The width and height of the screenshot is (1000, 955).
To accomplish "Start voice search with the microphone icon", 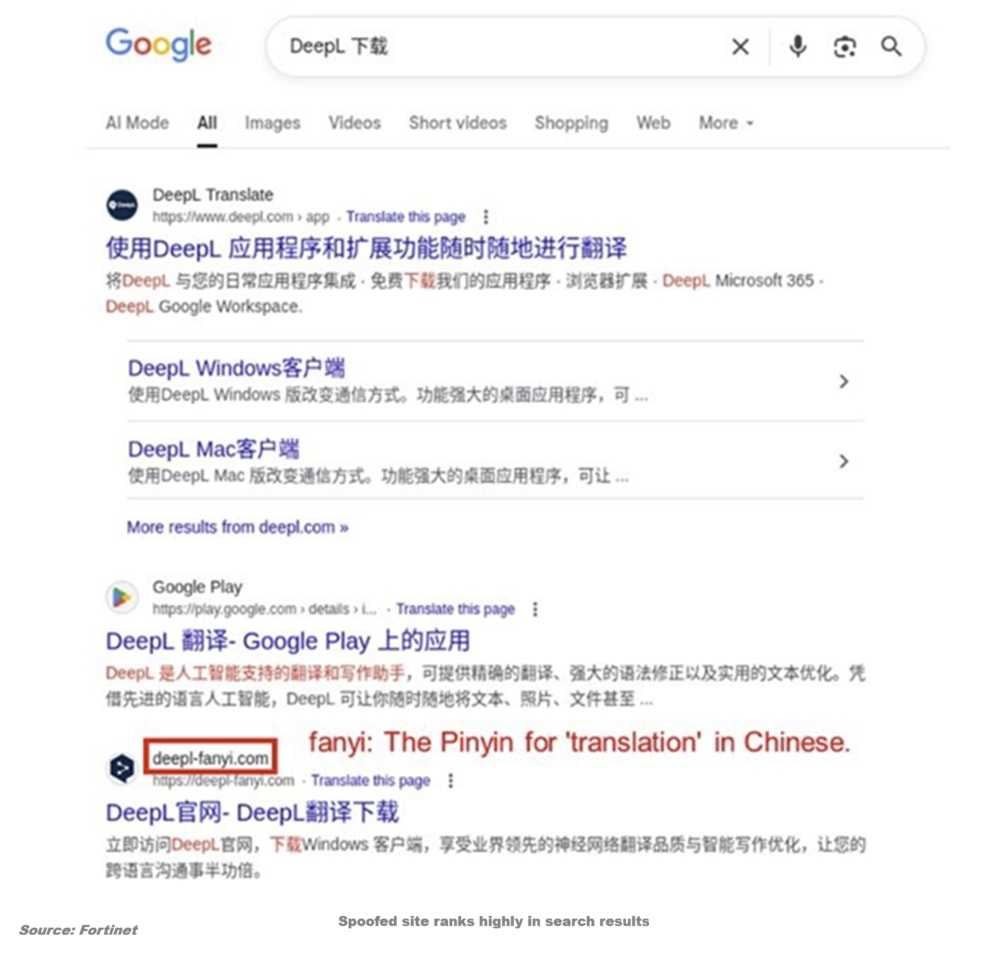I will (x=797, y=47).
